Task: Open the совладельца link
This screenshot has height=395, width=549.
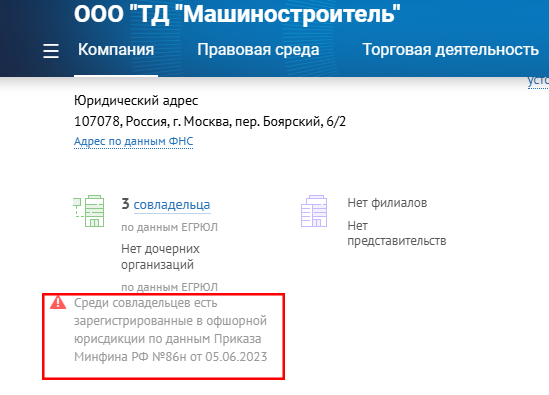Action: click(x=172, y=205)
